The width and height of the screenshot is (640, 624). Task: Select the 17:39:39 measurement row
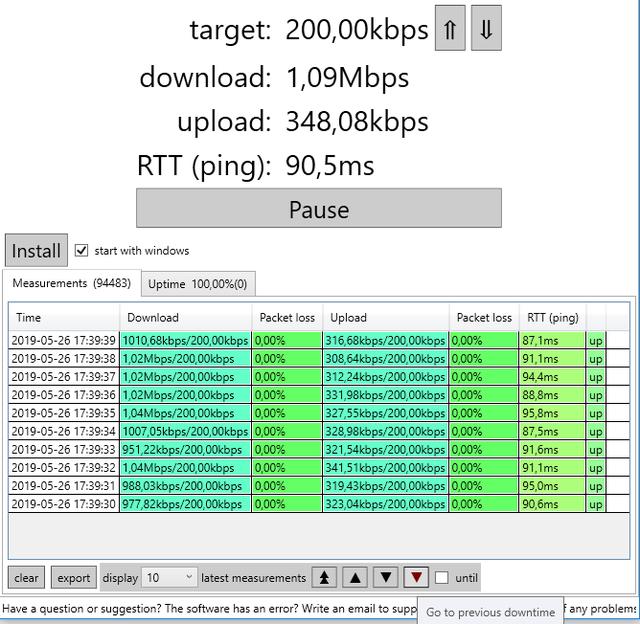point(64,341)
